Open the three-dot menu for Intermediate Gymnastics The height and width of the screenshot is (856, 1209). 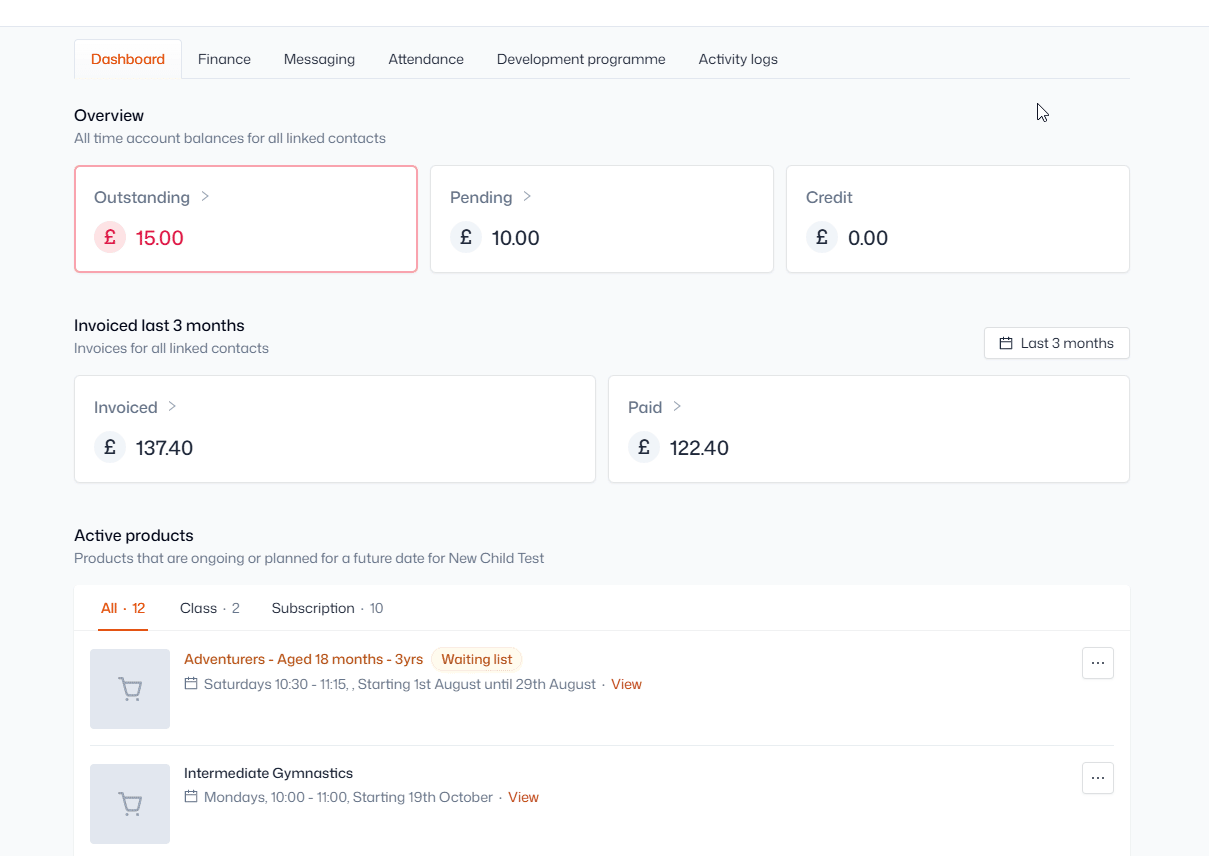coord(1098,778)
